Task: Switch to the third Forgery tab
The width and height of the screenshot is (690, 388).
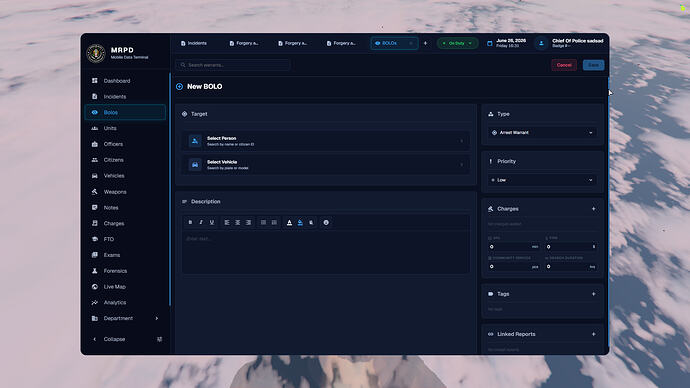Action: tap(341, 43)
